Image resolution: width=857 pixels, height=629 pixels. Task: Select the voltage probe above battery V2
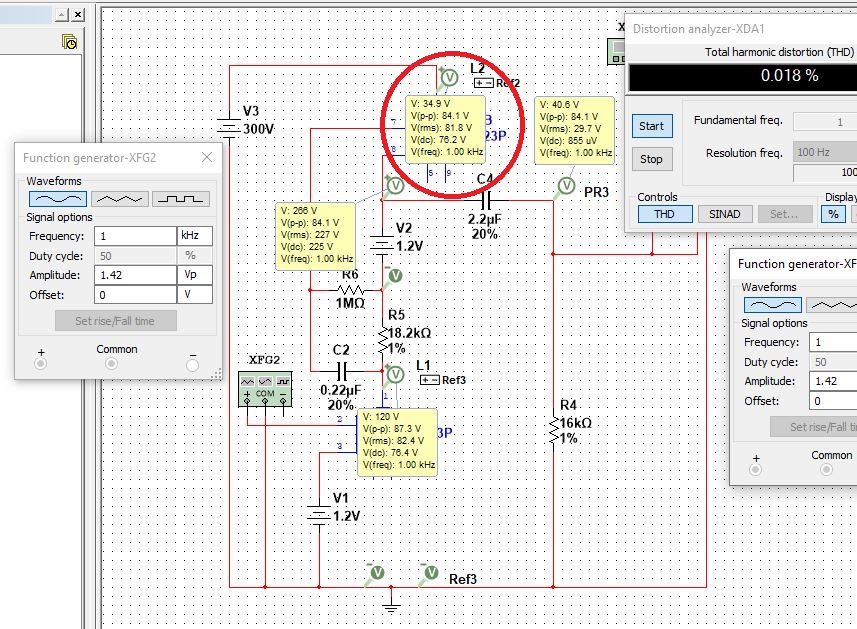click(394, 186)
